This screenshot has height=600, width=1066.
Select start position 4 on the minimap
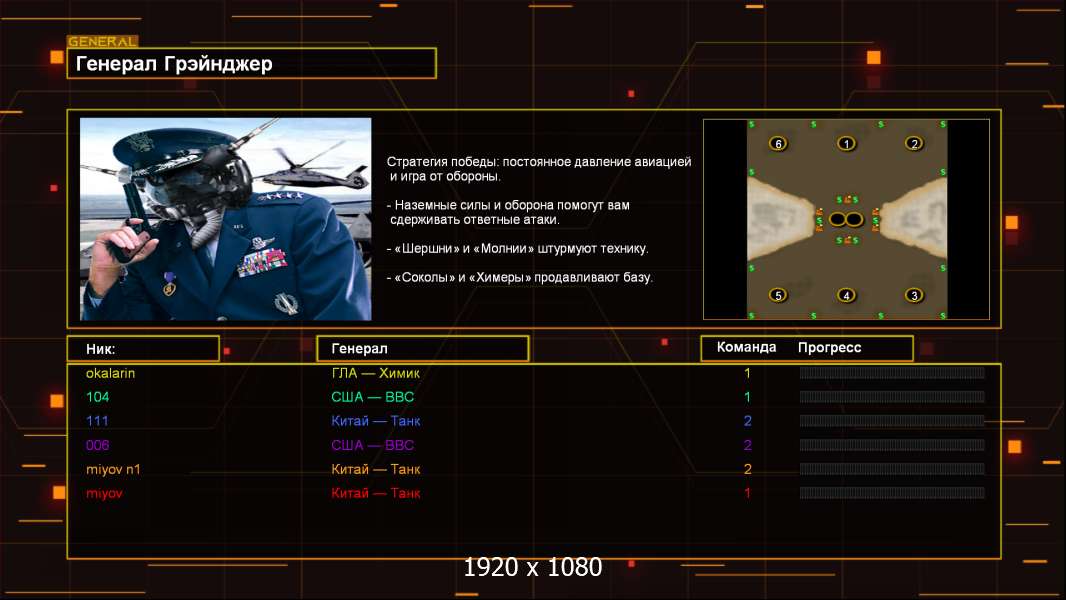click(846, 295)
